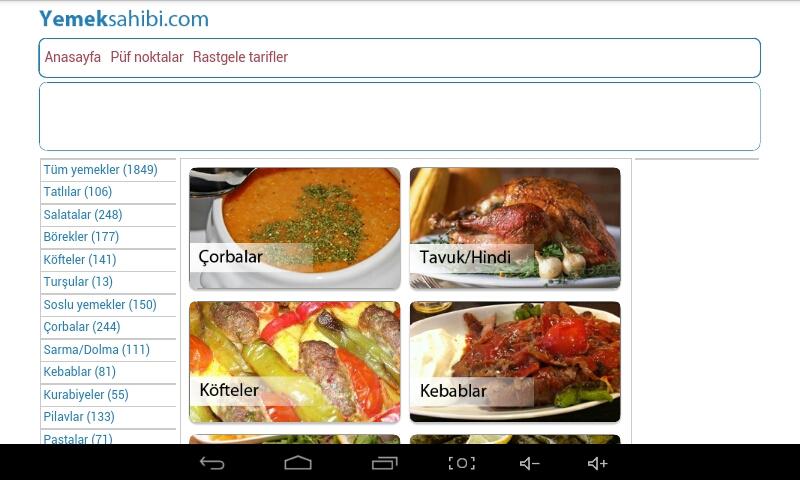
Task: Tap the Android back navigation icon
Action: coord(212,463)
